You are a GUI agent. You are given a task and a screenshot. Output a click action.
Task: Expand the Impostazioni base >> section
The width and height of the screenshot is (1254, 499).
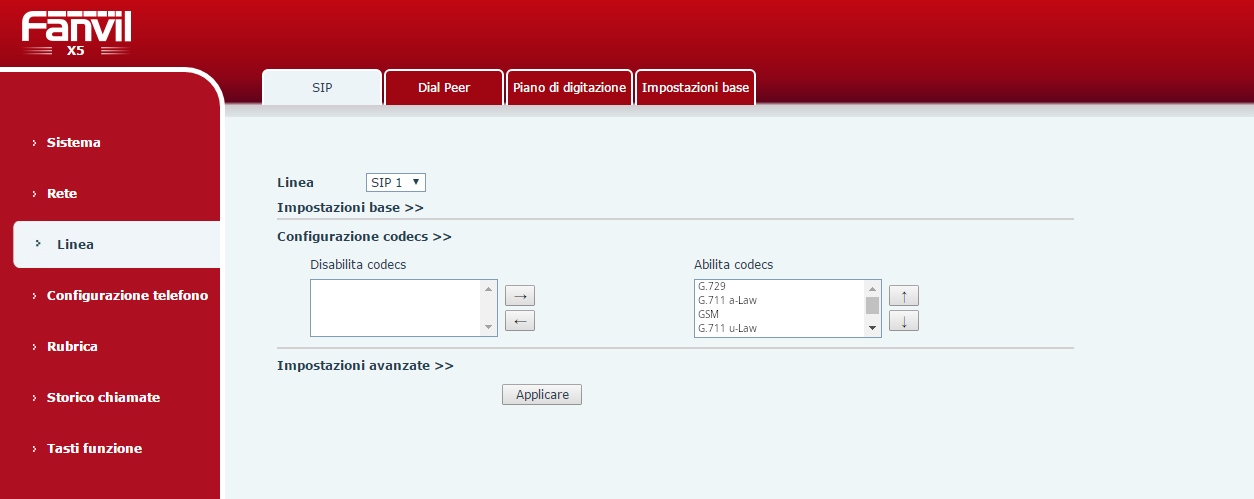pos(350,207)
